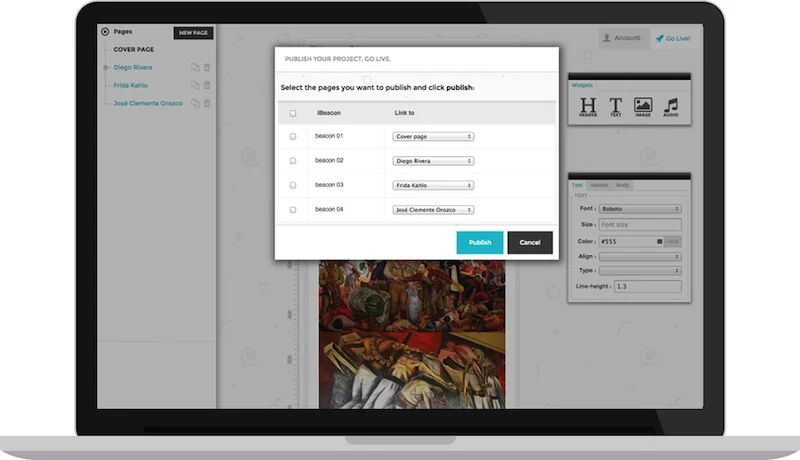Screen dimensions: 800x460
Task: Duplicate the Diego Rivera page
Action: click(x=195, y=67)
